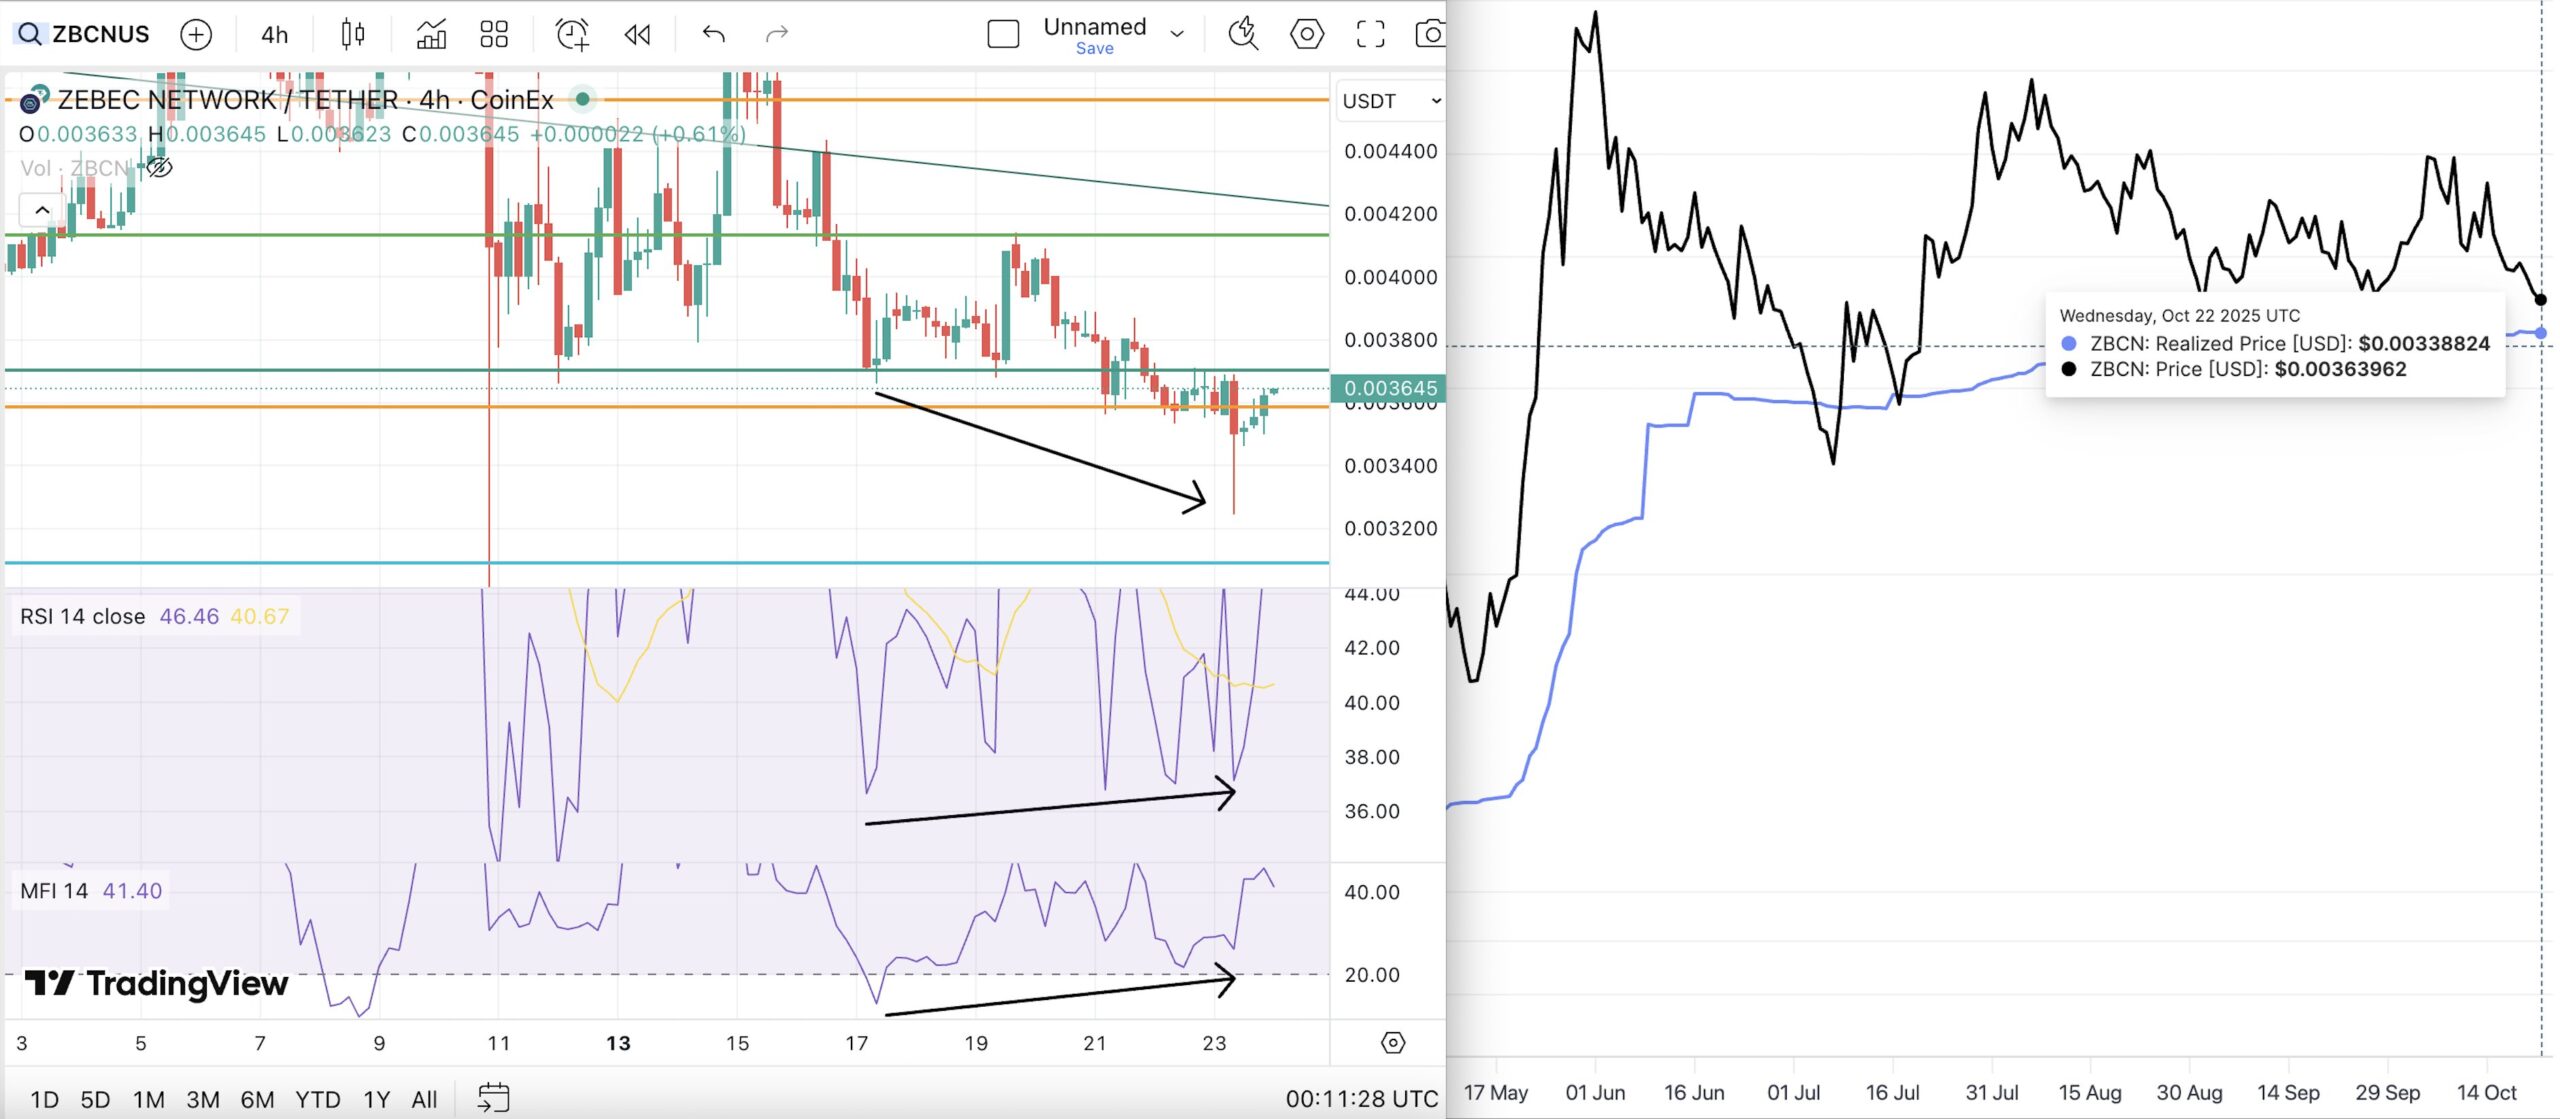Open the Indicators panel
Screen dimensions: 2560x1119
(x=429, y=34)
